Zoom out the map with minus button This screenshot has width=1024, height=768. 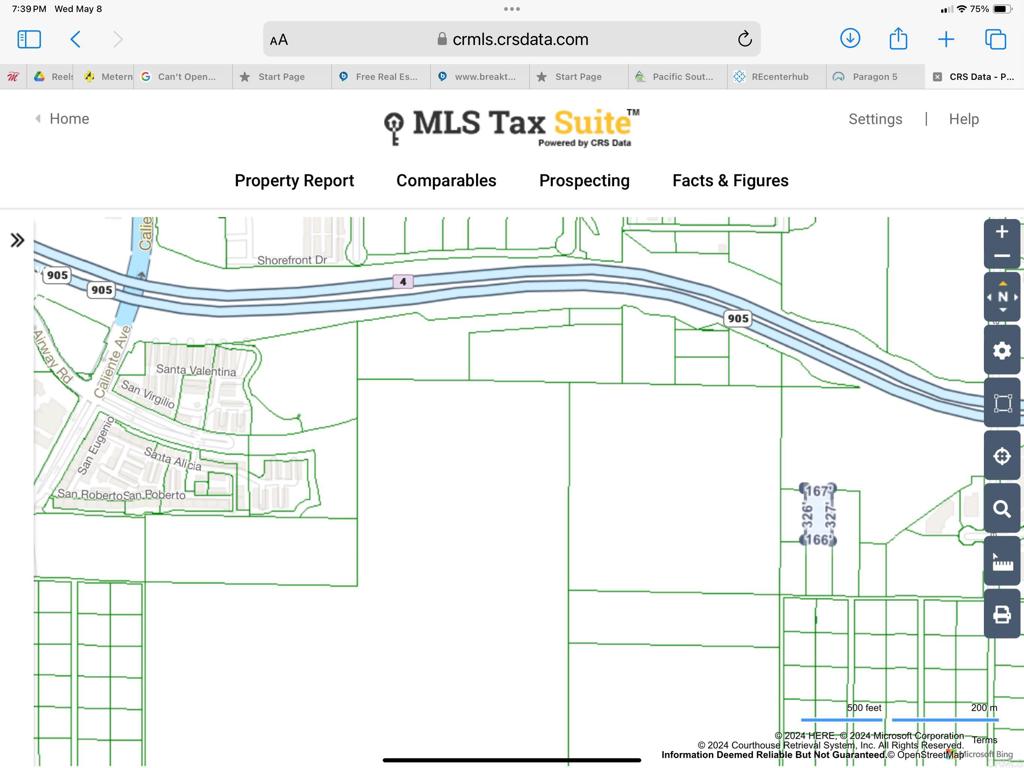pyautogui.click(x=1002, y=257)
